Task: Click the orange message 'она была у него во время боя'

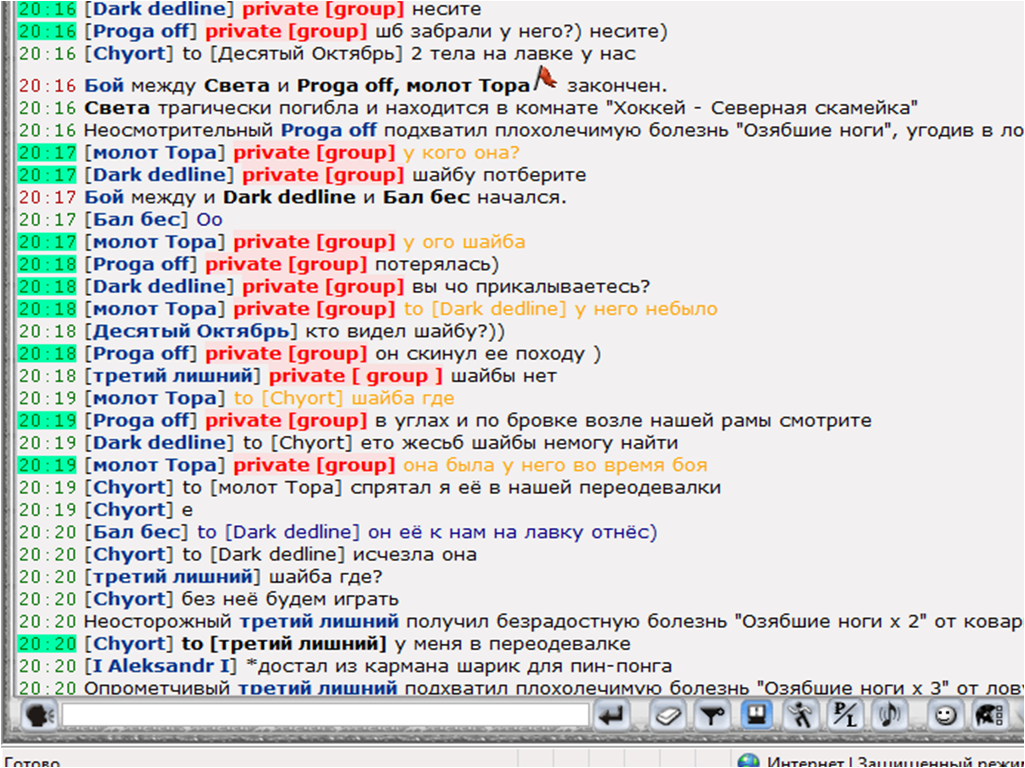Action: click(556, 465)
